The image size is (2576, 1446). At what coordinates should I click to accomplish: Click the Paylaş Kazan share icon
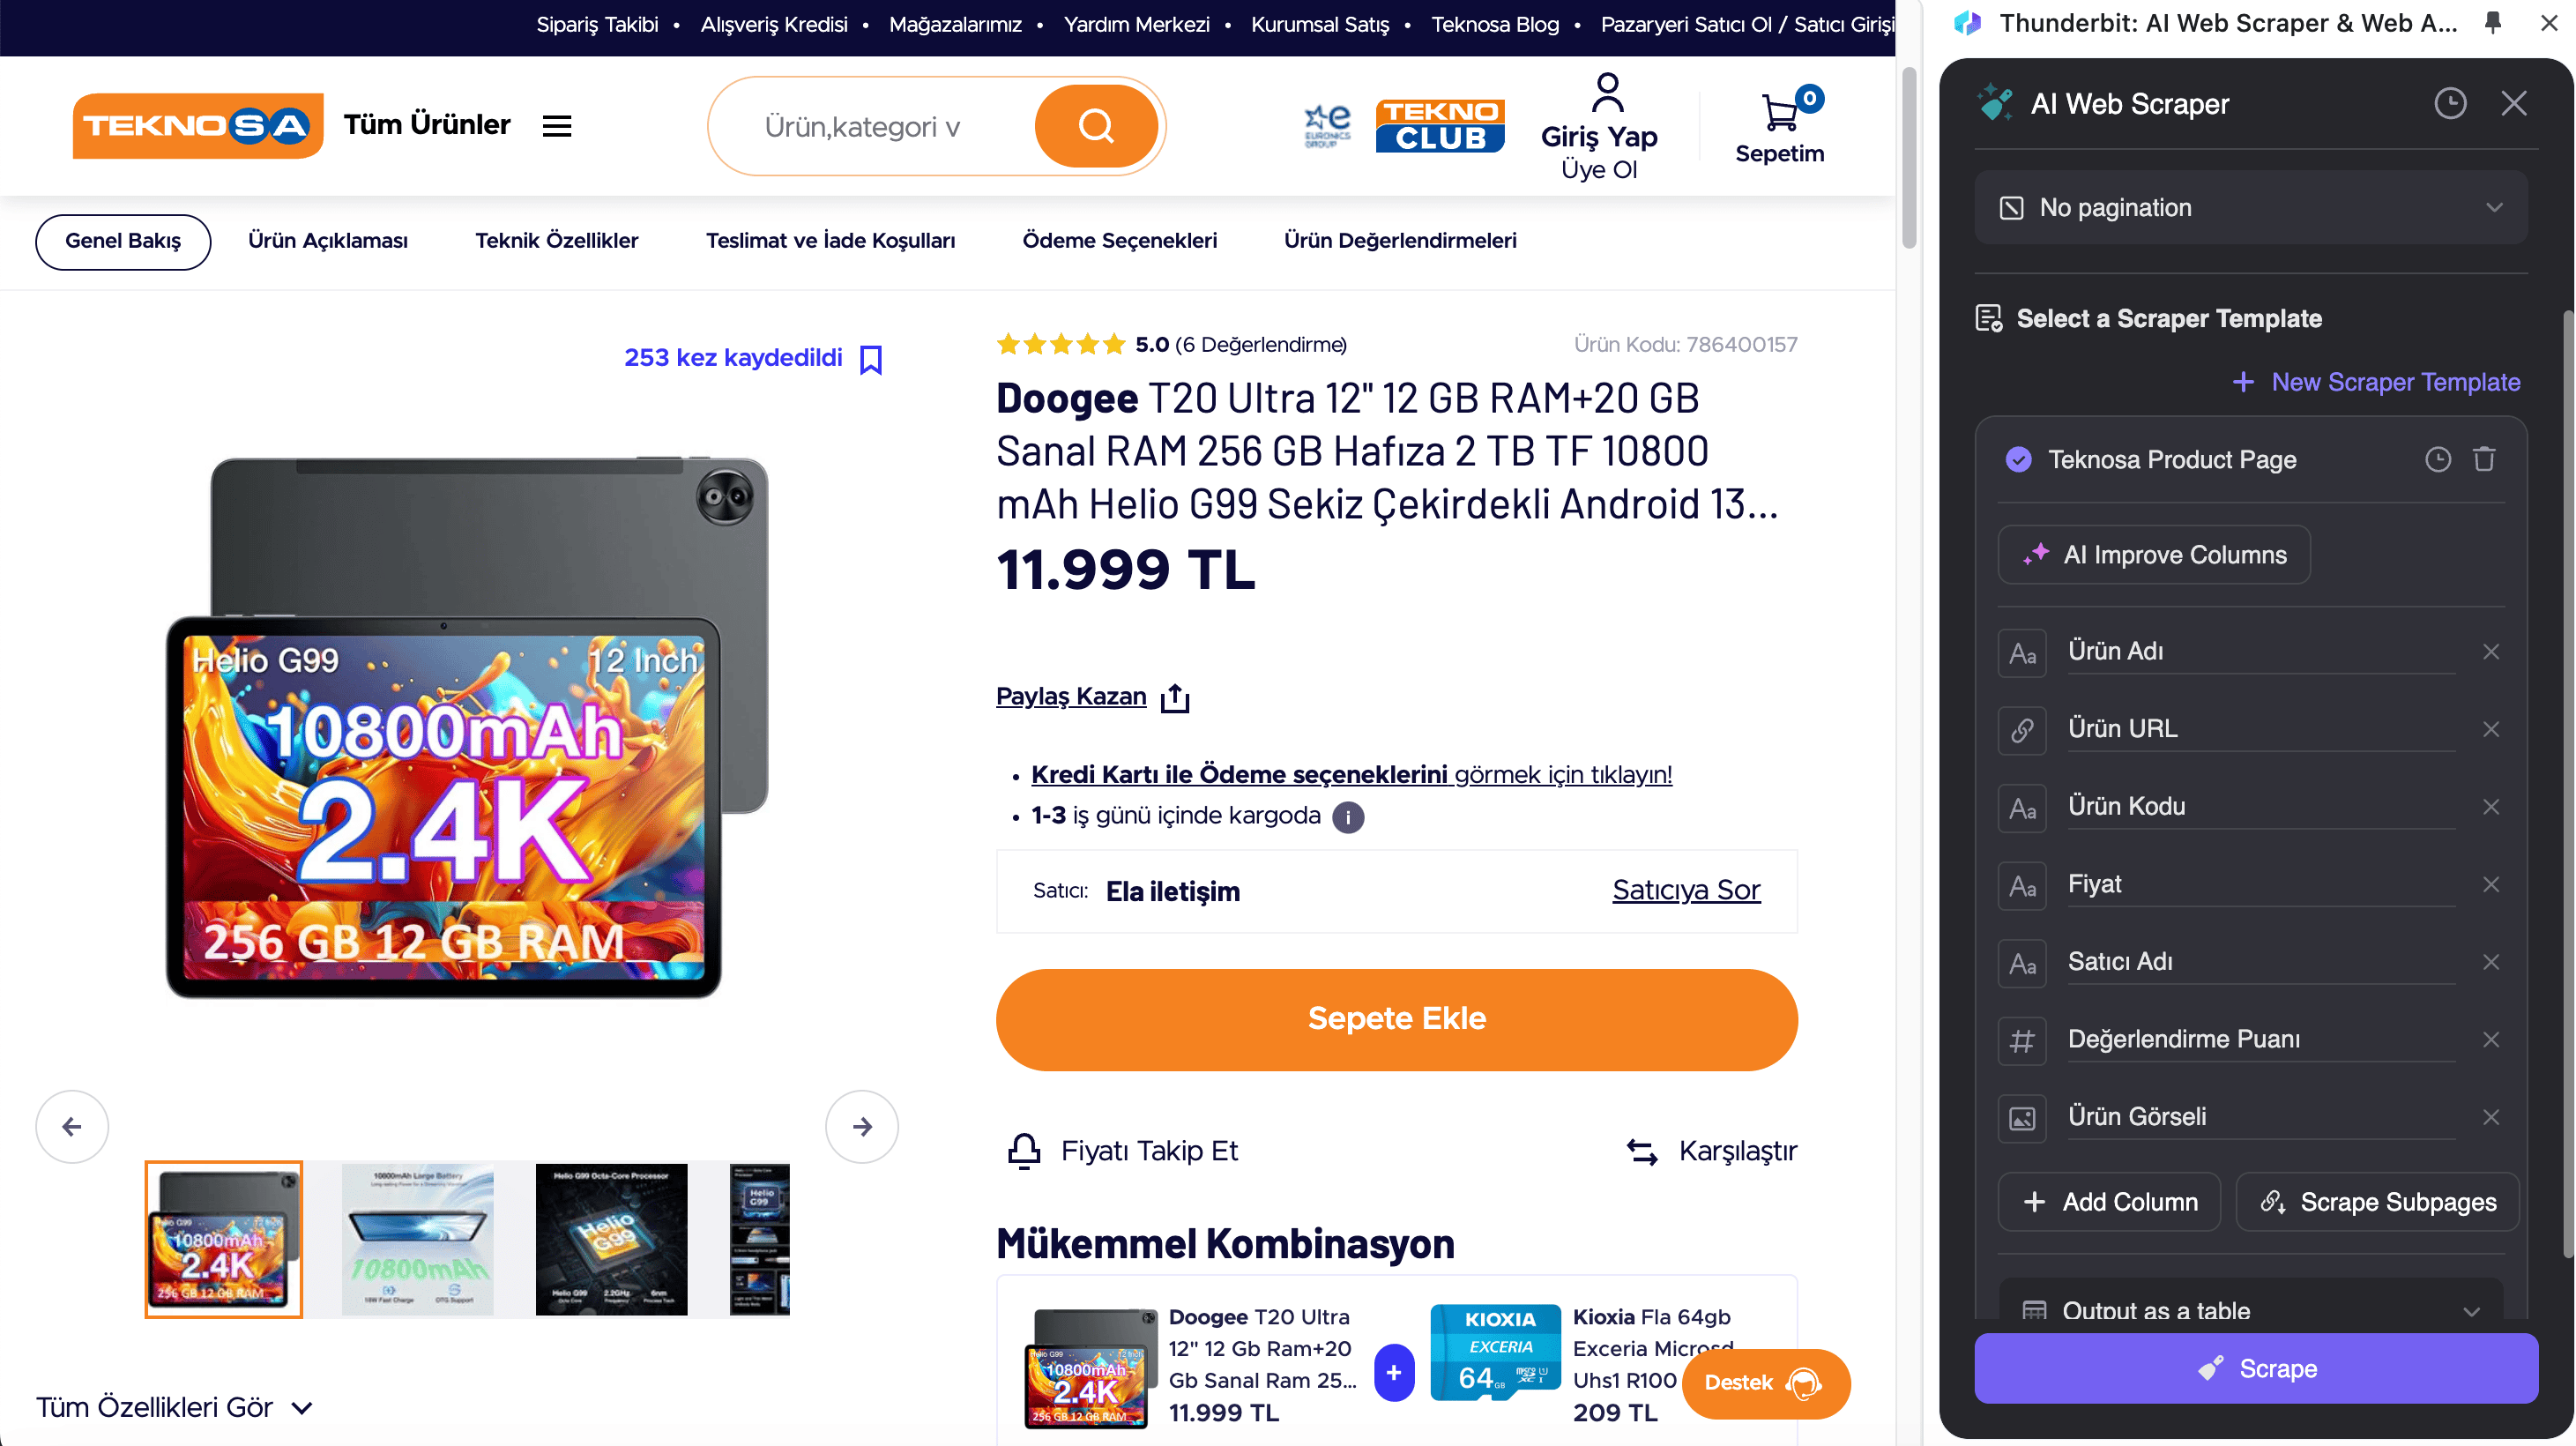pos(1175,697)
